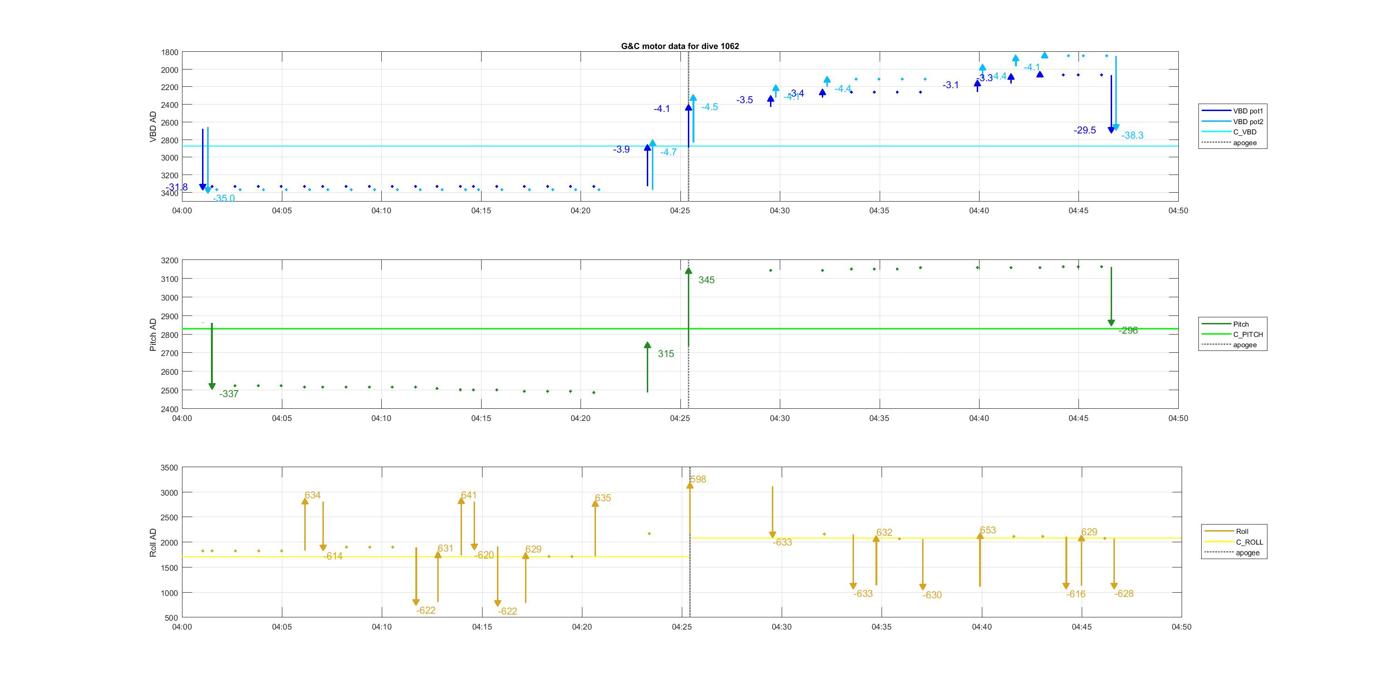The height and width of the screenshot is (693, 1400).
Task: Click the "04:25" tick under the VBD plot
Action: click(680, 211)
